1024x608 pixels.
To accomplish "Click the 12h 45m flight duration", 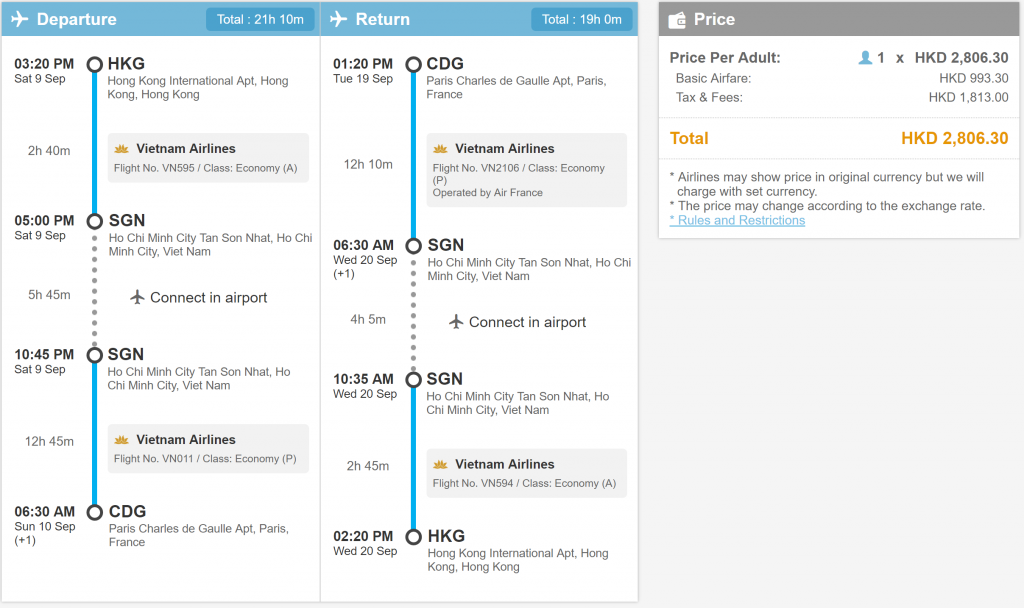I will coord(49,441).
